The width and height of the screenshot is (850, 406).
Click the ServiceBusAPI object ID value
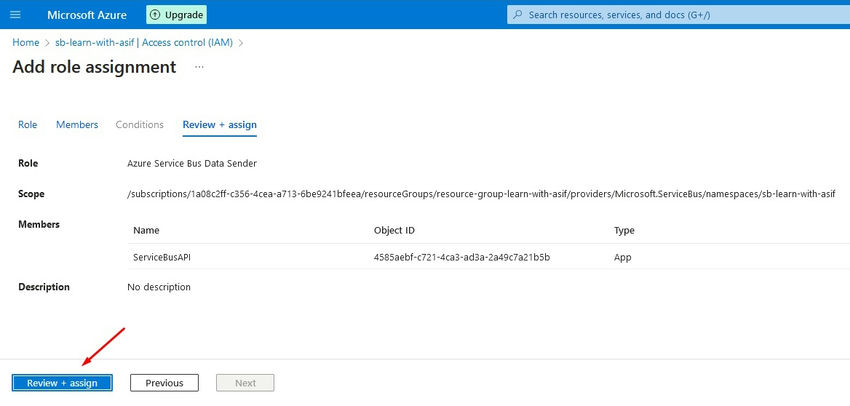point(461,257)
